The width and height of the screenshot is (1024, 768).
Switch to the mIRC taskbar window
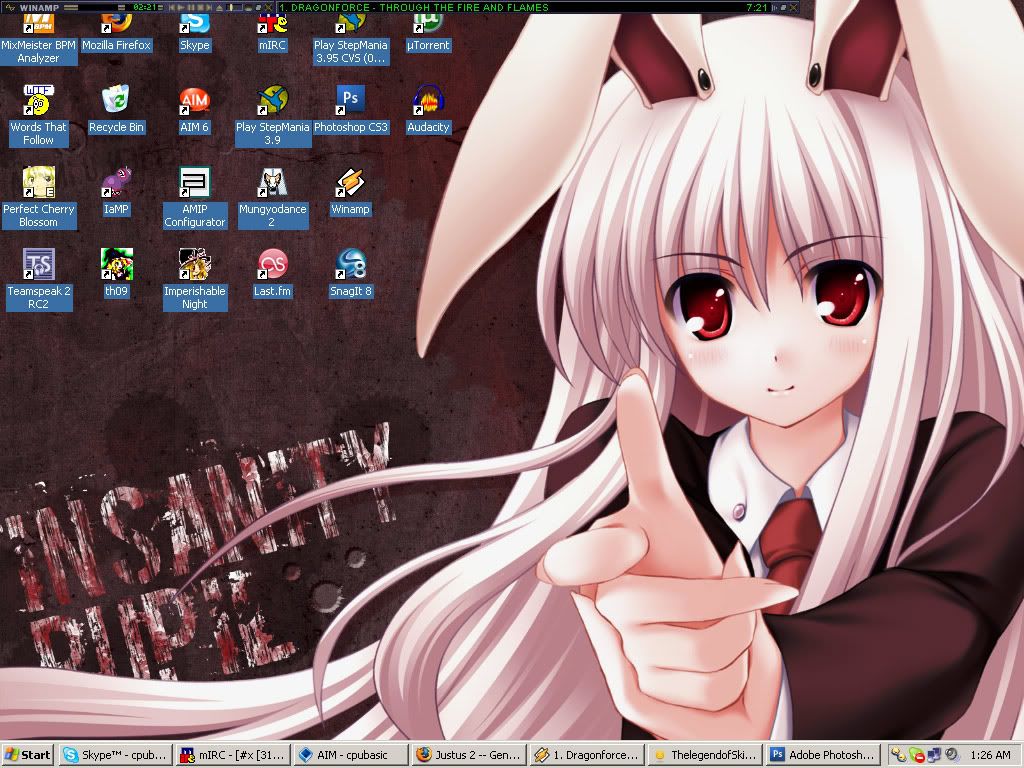pyautogui.click(x=232, y=755)
